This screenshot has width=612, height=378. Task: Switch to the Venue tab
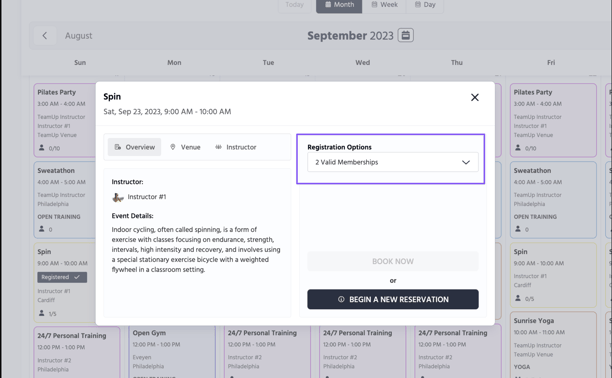(x=185, y=147)
